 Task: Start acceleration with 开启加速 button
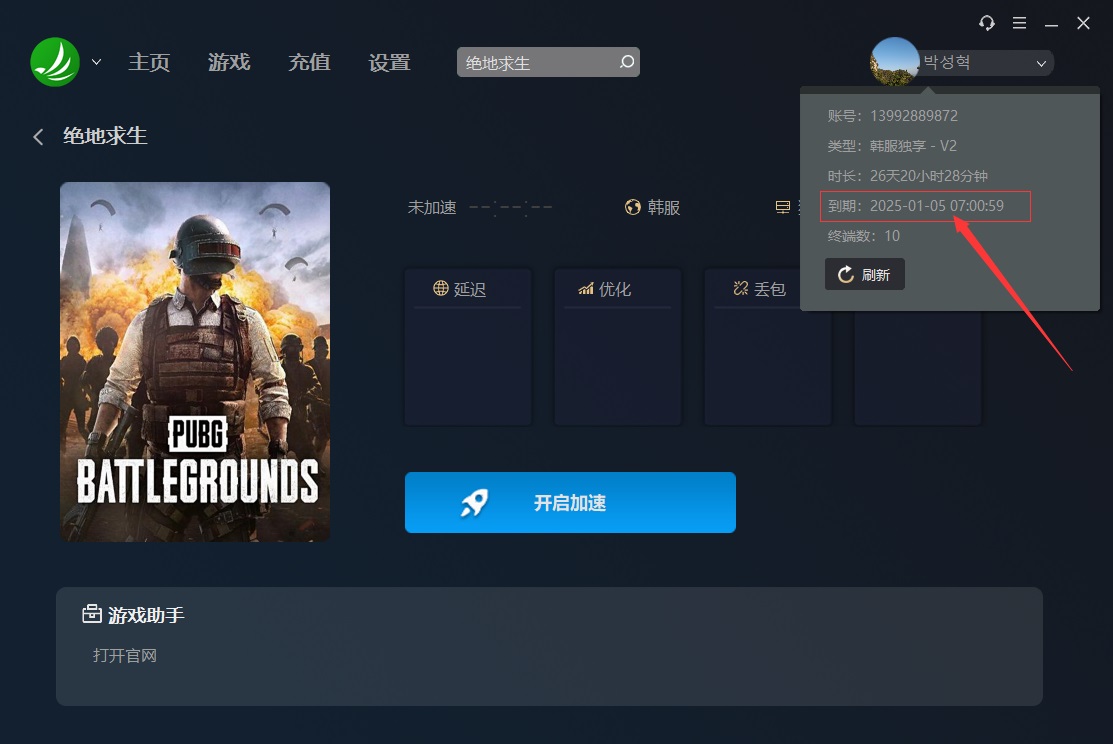pyautogui.click(x=570, y=503)
